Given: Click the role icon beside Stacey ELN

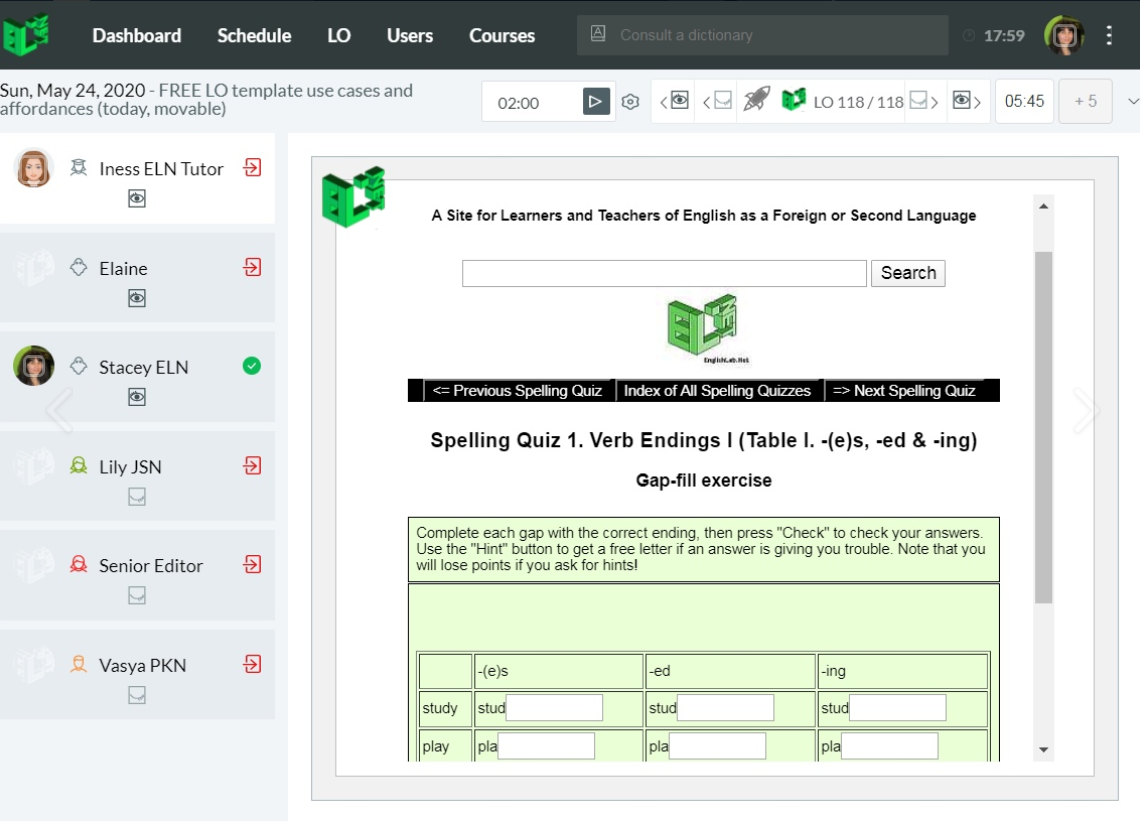Looking at the screenshot, I should (79, 367).
